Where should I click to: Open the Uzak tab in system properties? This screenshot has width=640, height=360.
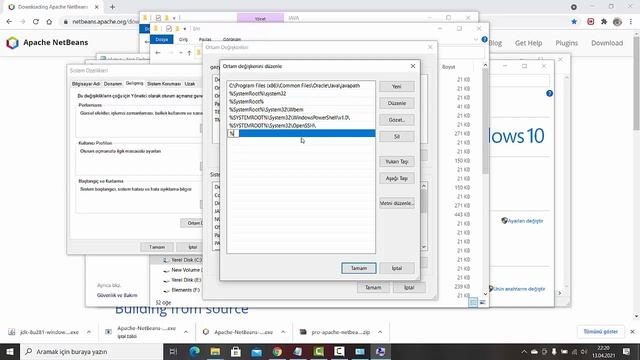coord(190,84)
